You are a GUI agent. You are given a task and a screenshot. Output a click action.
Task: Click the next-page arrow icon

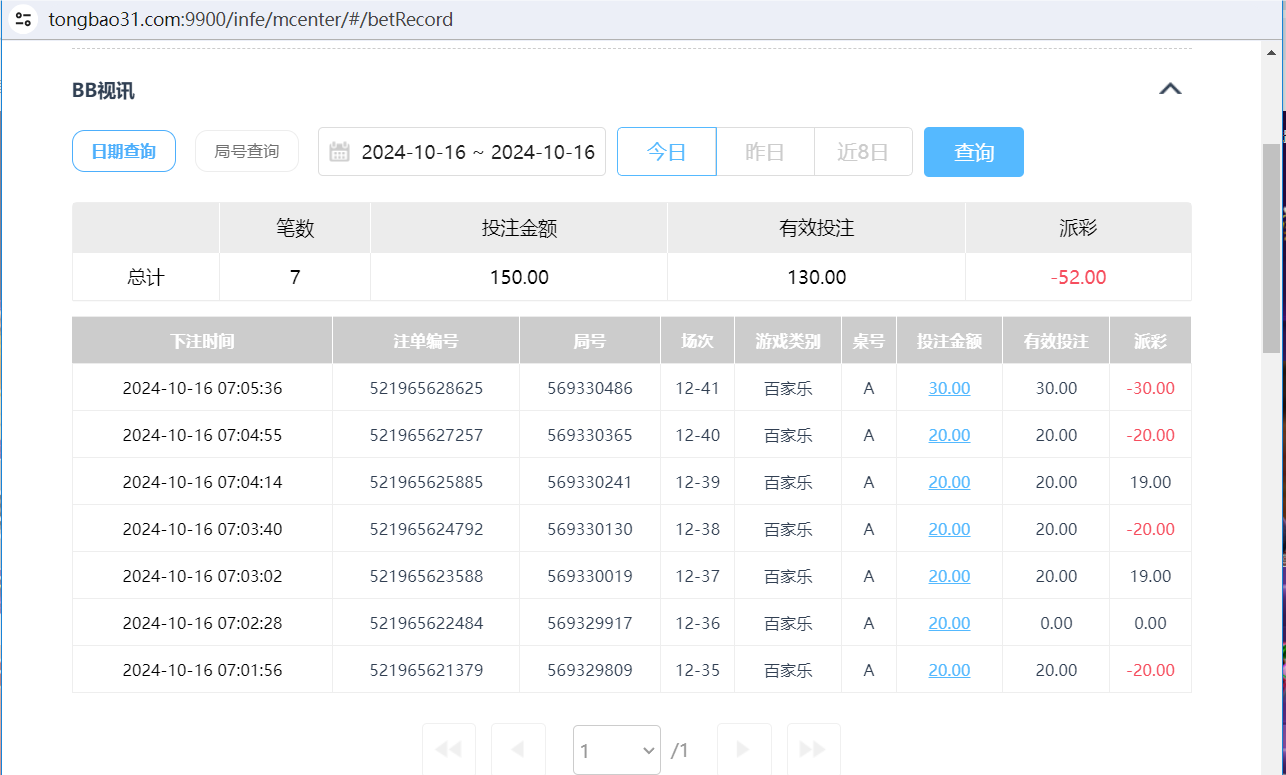[744, 749]
